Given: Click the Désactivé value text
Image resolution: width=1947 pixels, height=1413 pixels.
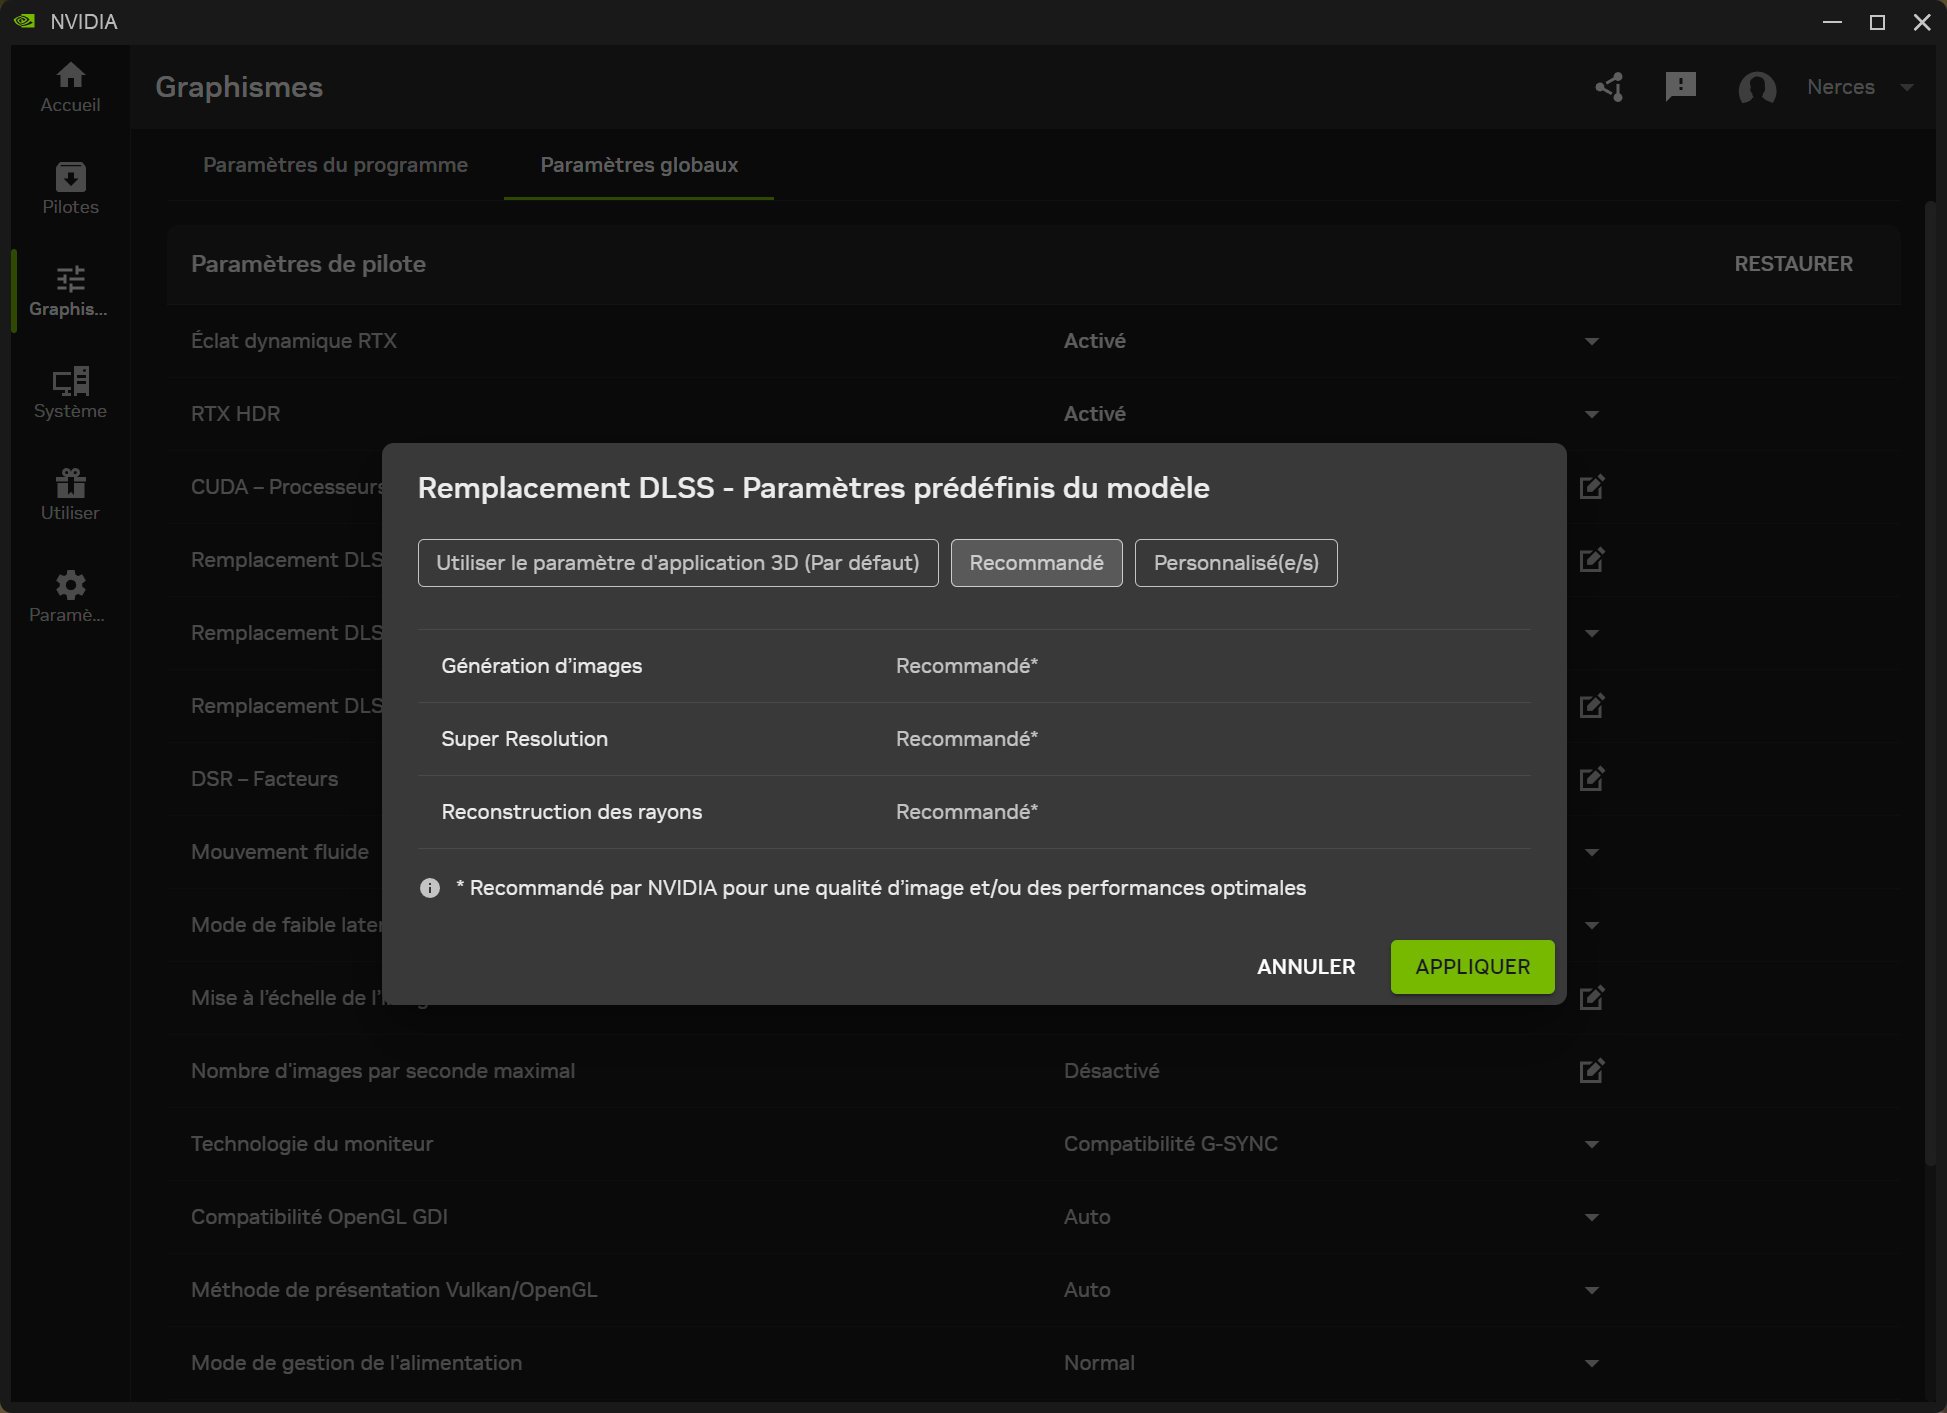Looking at the screenshot, I should 1111,1071.
